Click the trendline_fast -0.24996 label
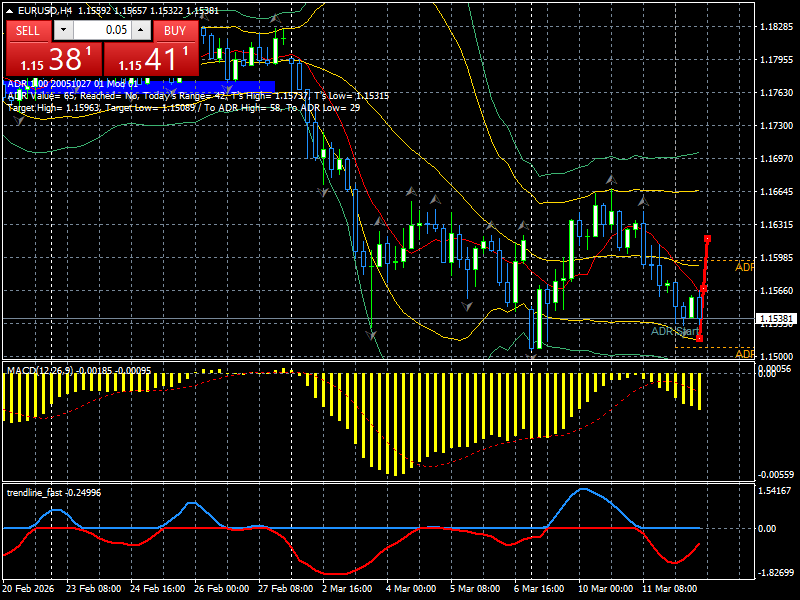The height and width of the screenshot is (600, 800). coord(54,493)
